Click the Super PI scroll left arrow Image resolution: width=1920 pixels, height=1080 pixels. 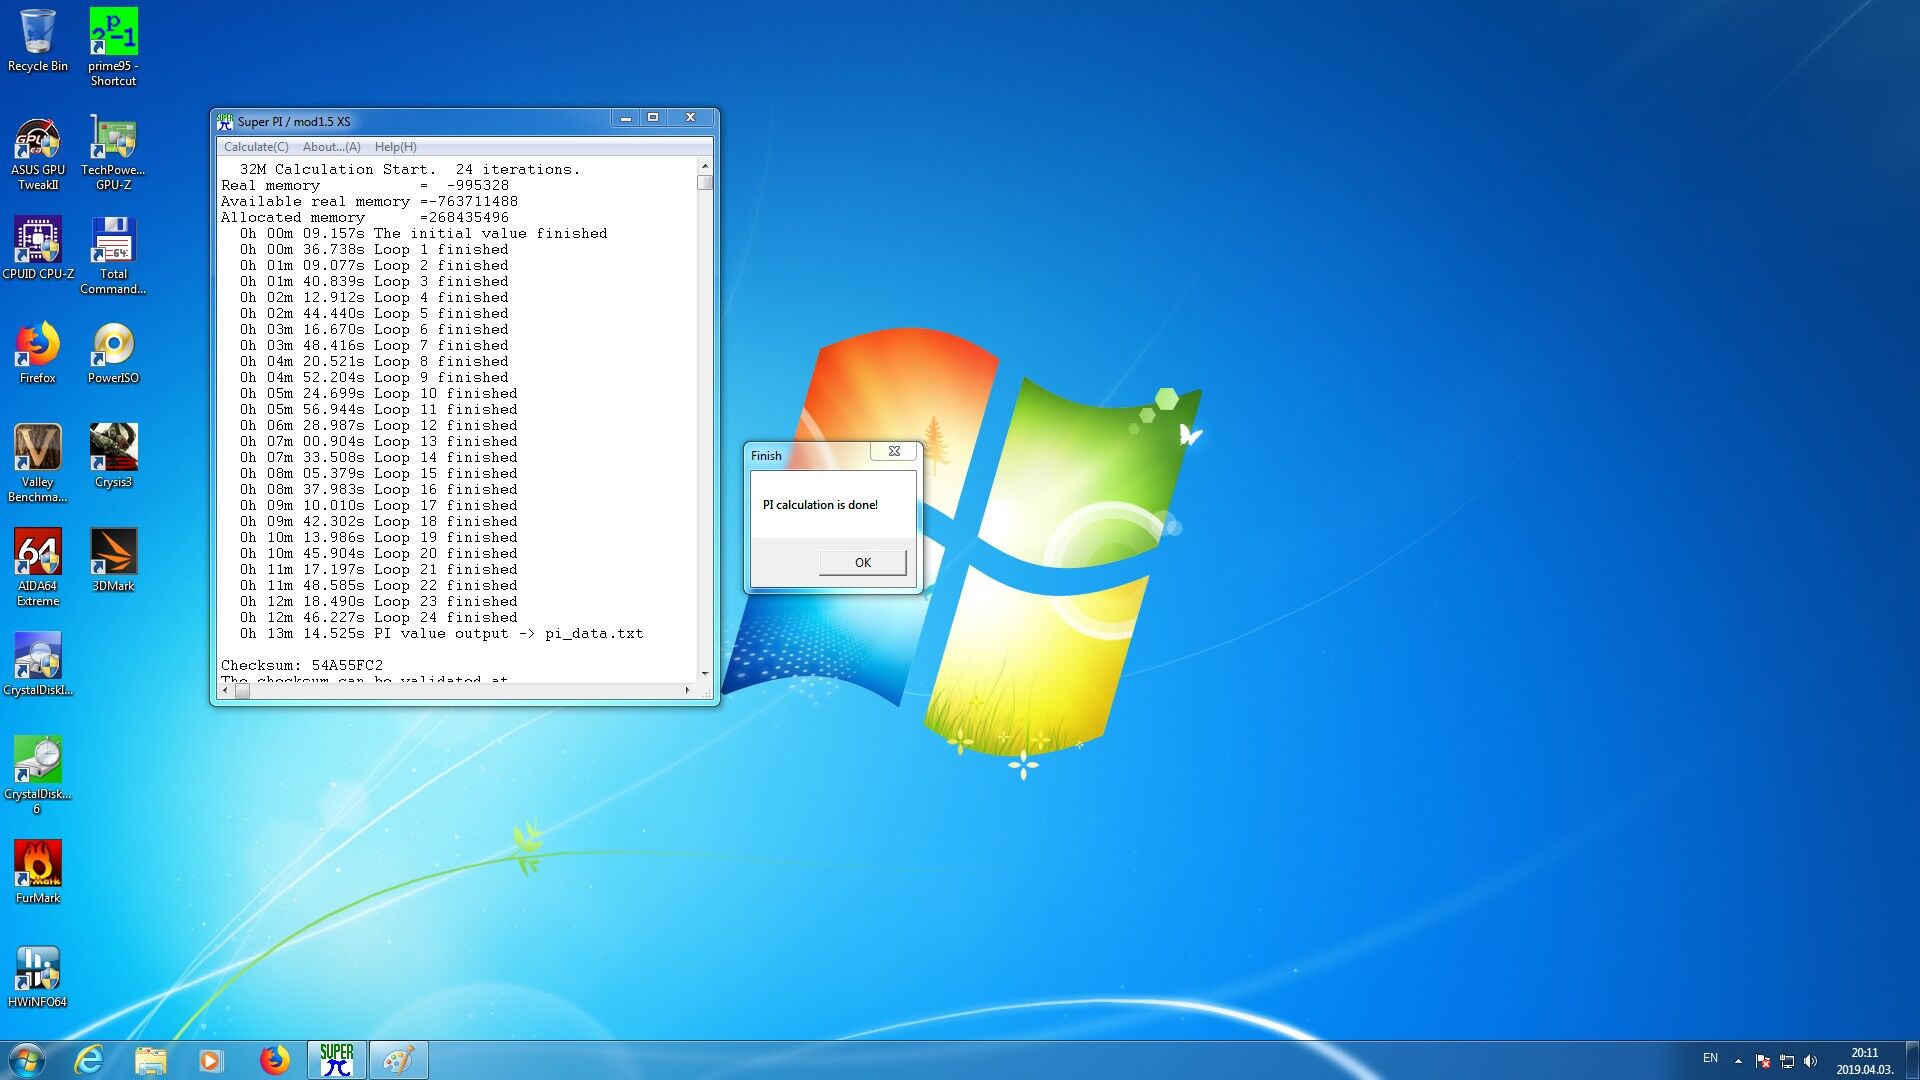click(x=225, y=690)
